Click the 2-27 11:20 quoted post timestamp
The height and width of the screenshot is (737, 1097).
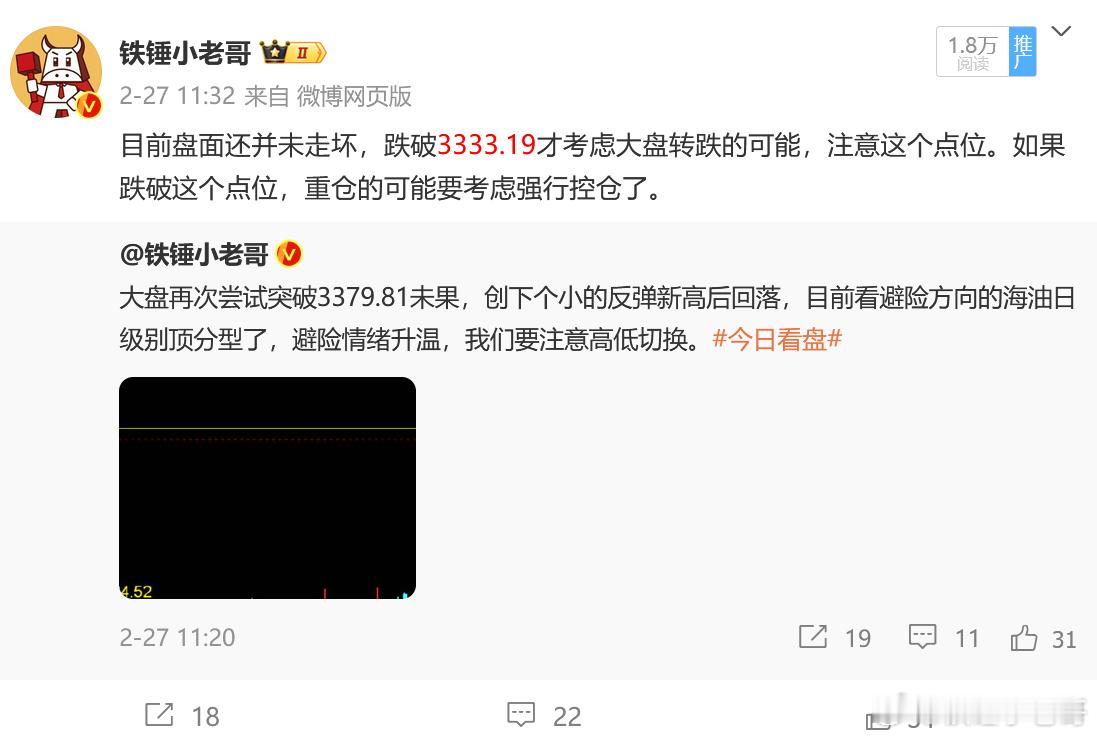[177, 638]
